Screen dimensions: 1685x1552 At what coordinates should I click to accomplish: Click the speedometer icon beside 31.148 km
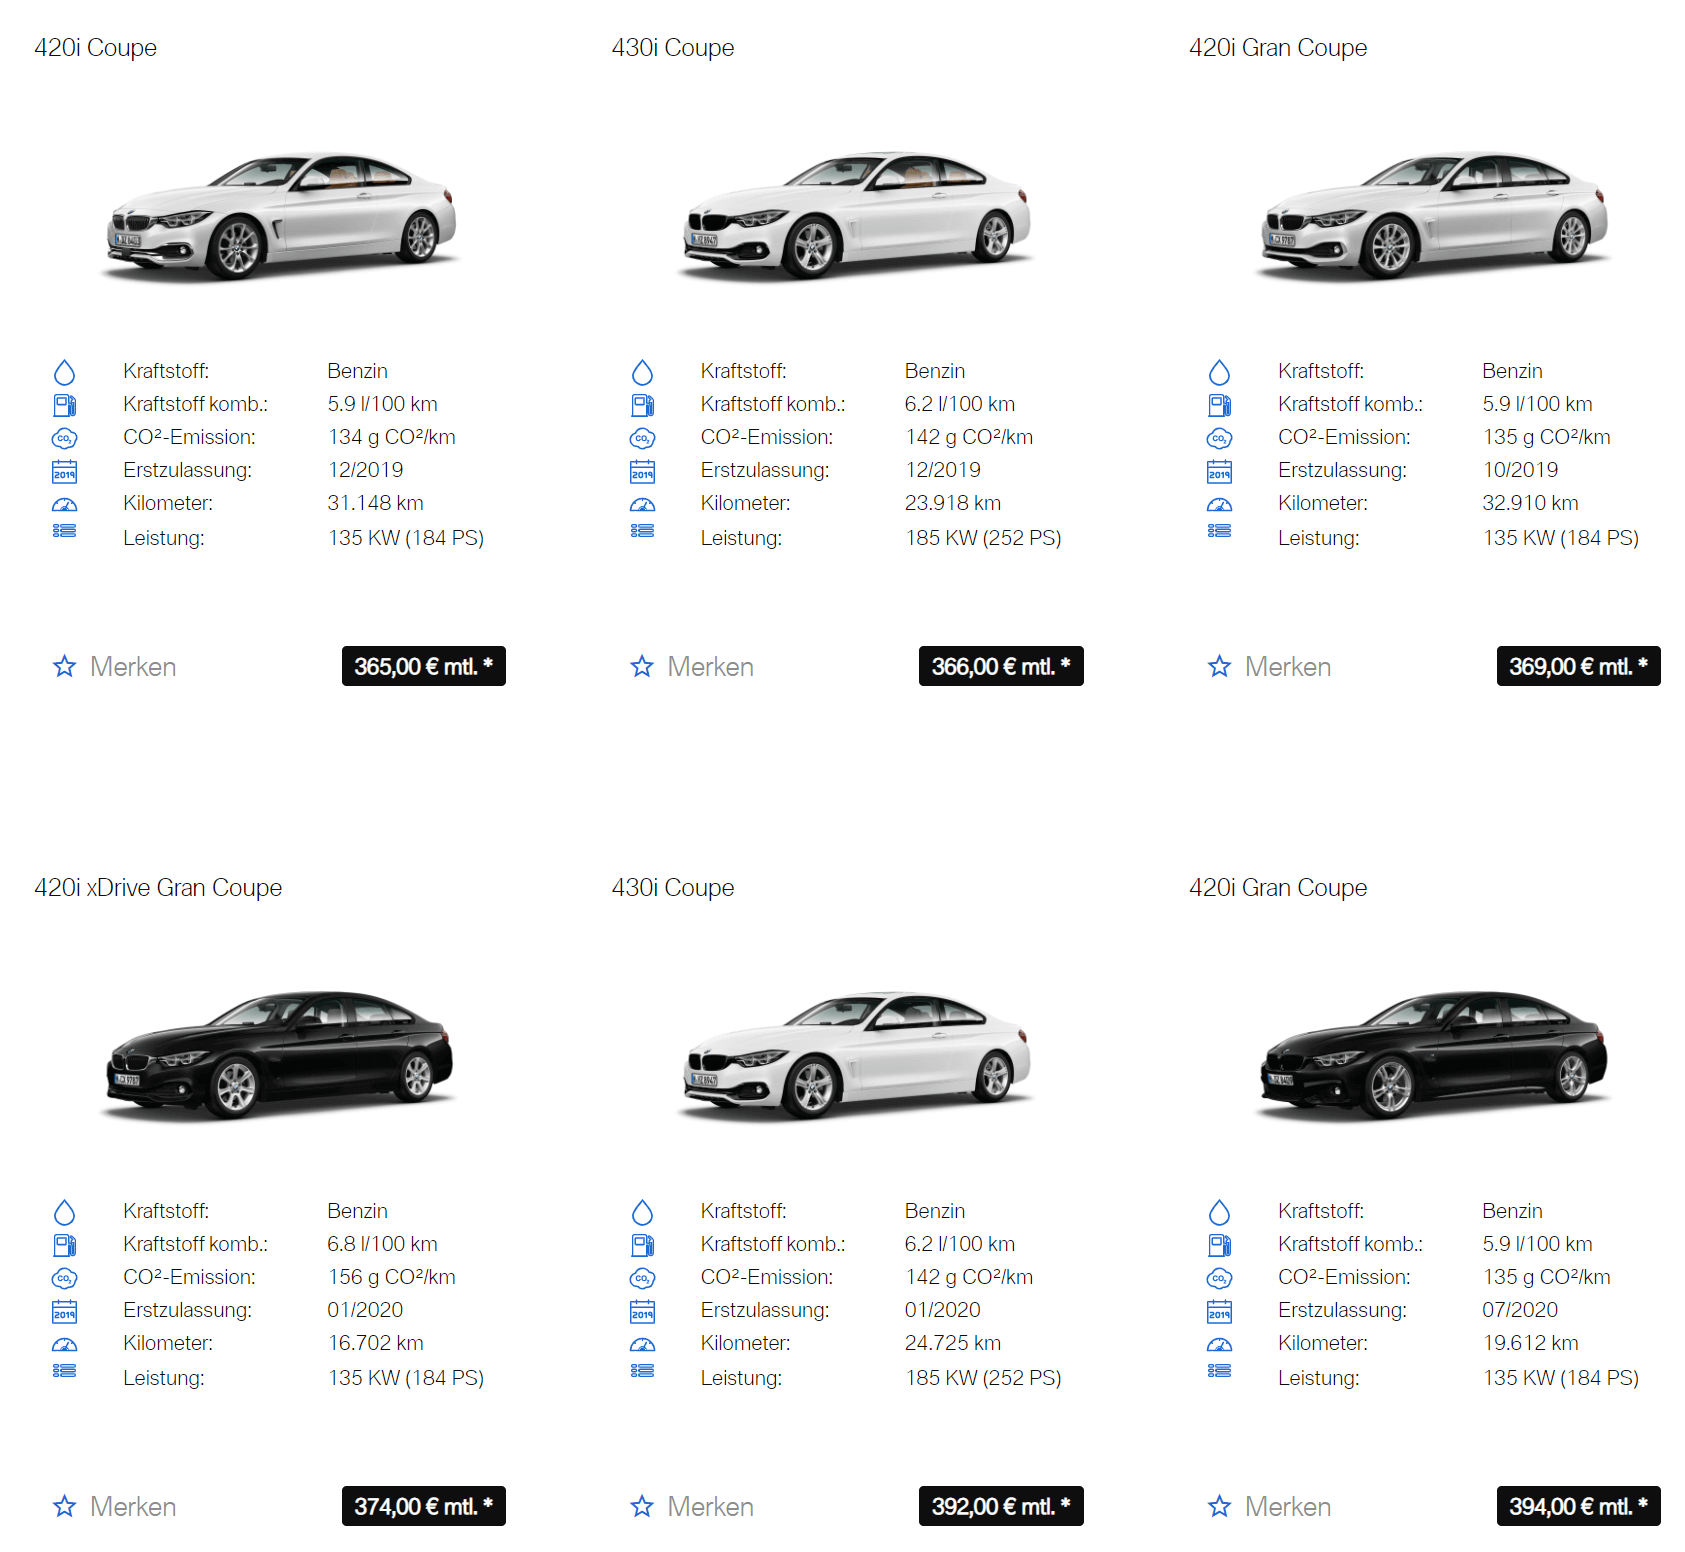click(x=64, y=505)
